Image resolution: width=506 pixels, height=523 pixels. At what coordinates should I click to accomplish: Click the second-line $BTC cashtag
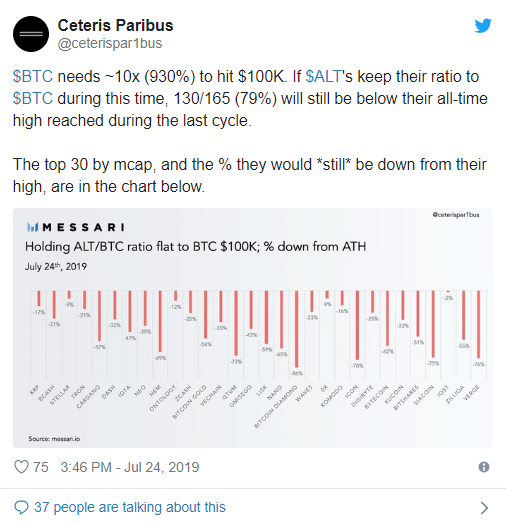point(33,98)
